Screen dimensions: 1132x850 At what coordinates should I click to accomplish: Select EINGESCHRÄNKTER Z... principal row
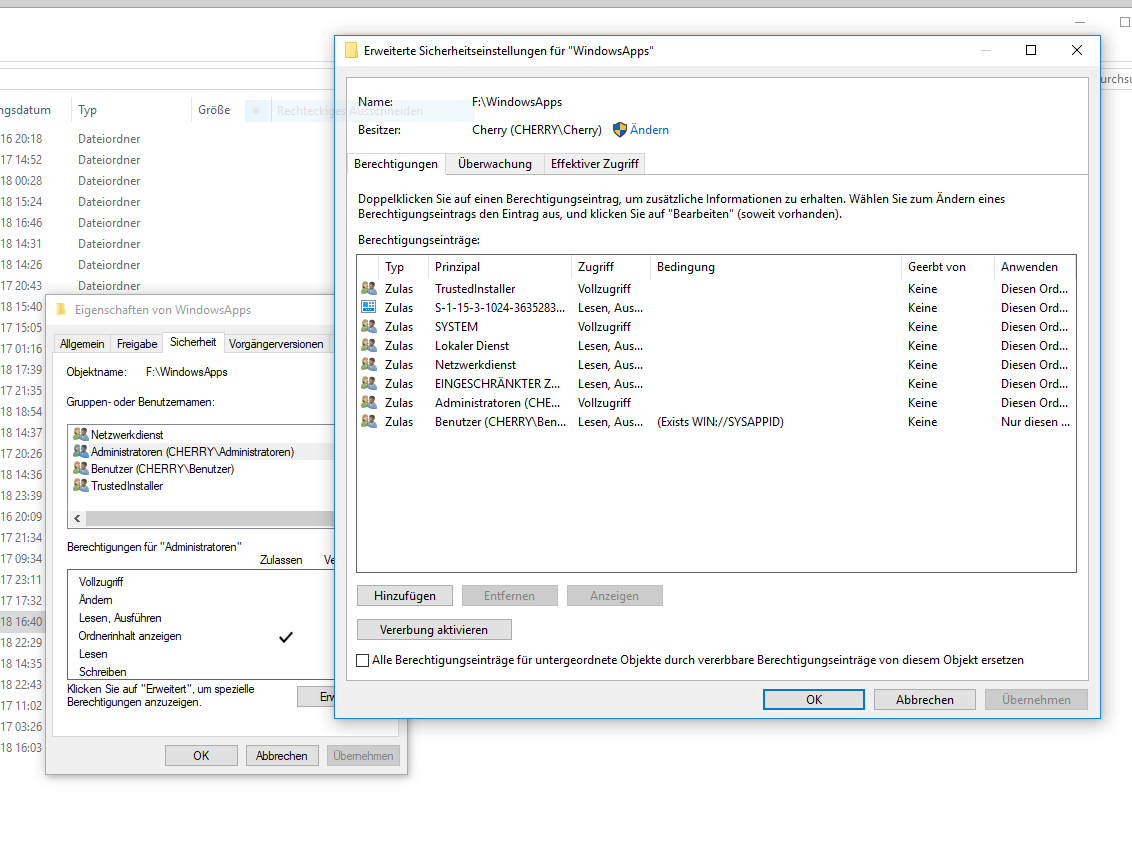coord(497,383)
